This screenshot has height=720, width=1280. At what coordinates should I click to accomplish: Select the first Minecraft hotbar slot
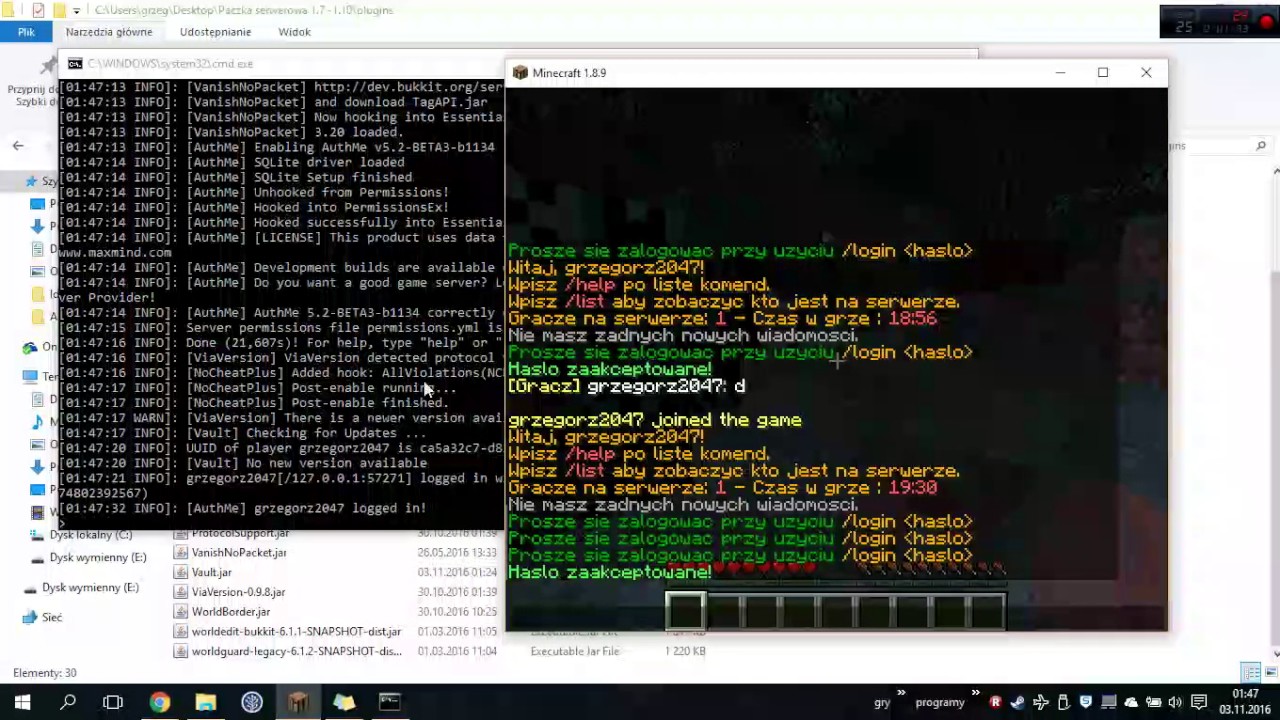click(x=686, y=611)
